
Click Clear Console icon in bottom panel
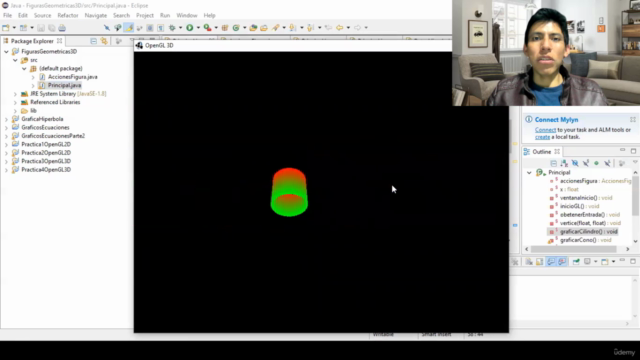click(x=529, y=262)
